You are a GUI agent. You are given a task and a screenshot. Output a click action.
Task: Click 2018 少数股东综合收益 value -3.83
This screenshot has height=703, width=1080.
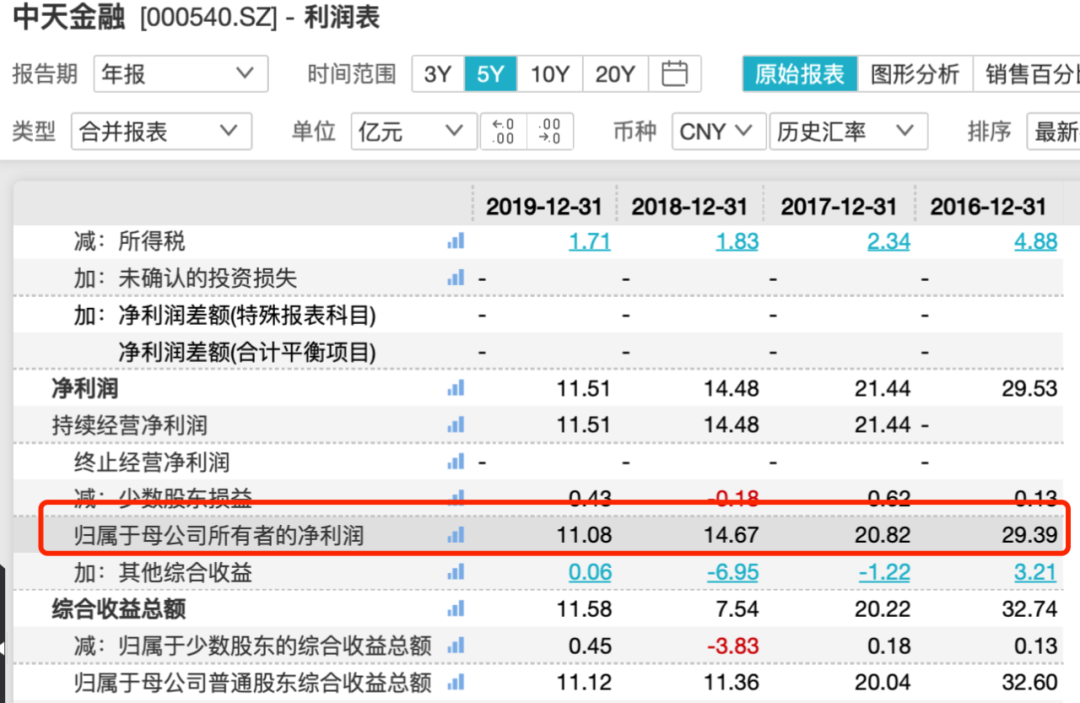tap(733, 646)
